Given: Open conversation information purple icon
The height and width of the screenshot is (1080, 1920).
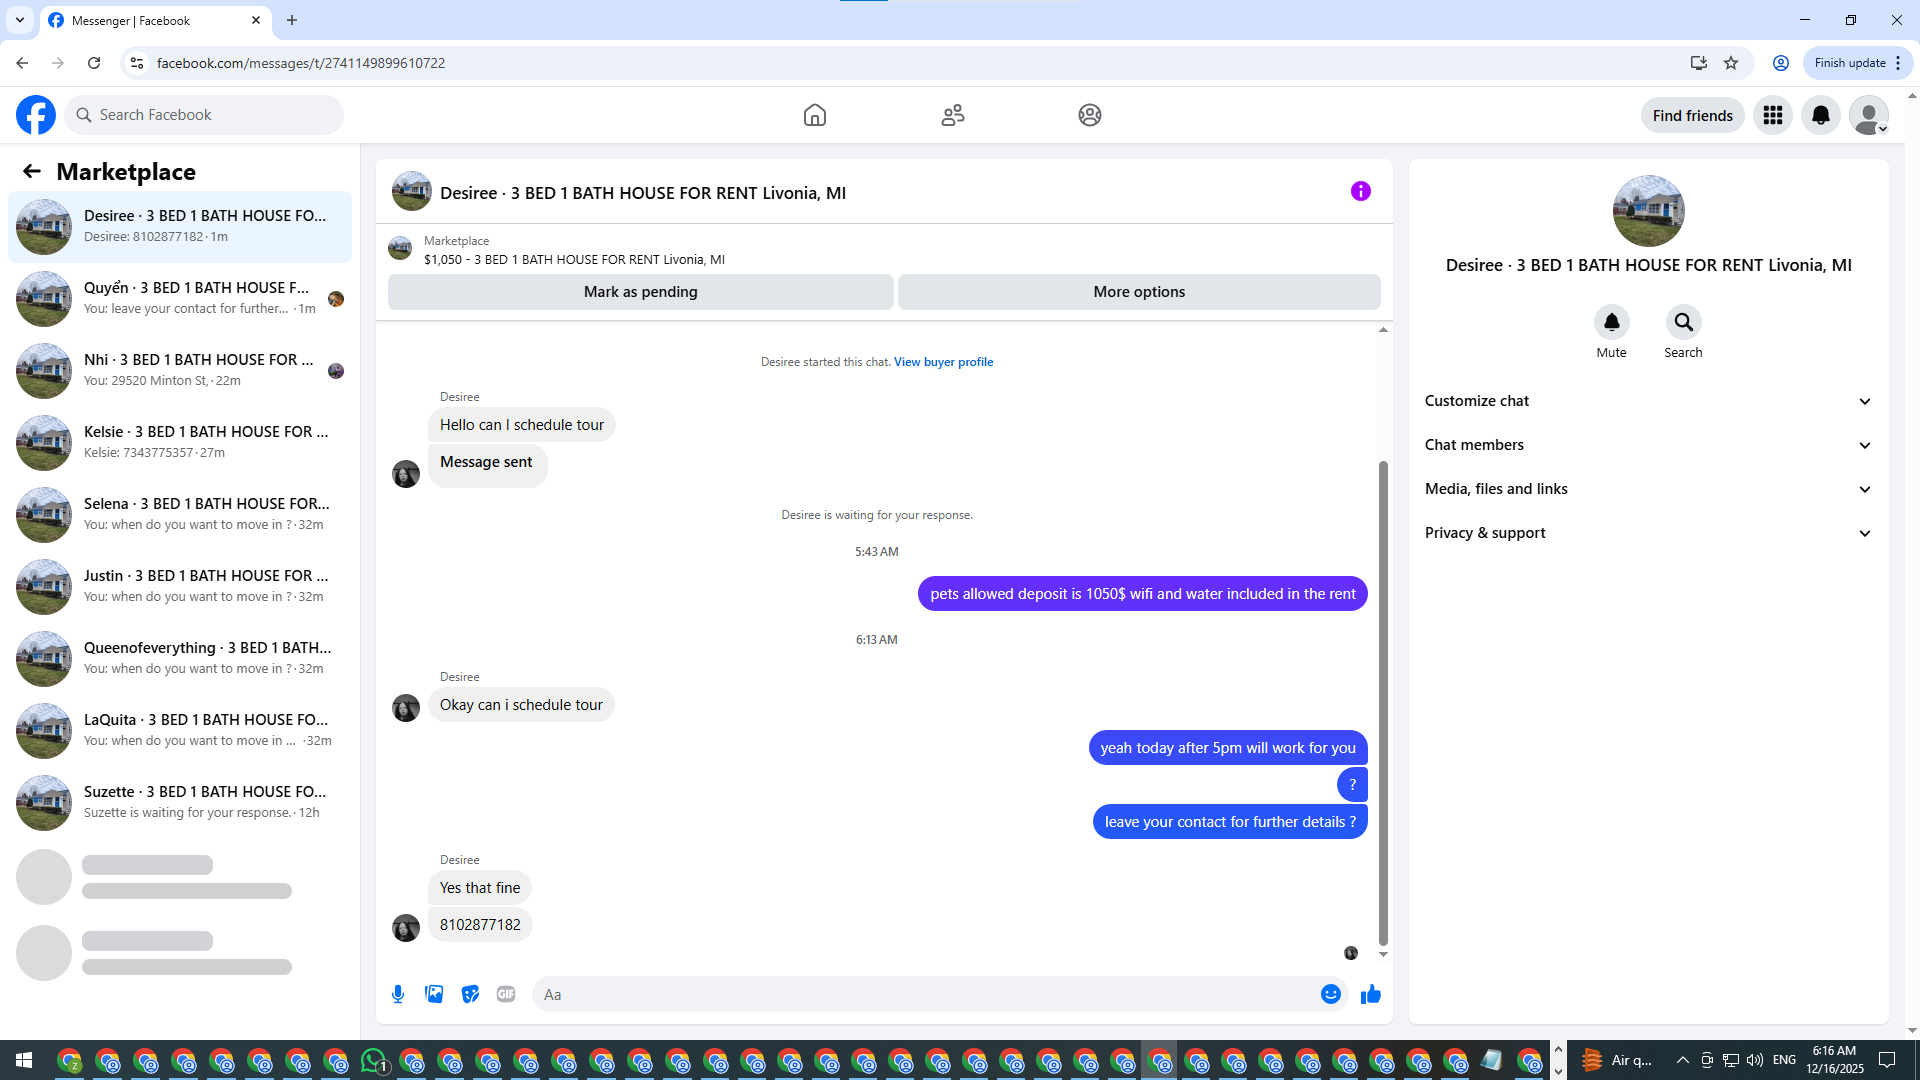Looking at the screenshot, I should tap(1361, 191).
